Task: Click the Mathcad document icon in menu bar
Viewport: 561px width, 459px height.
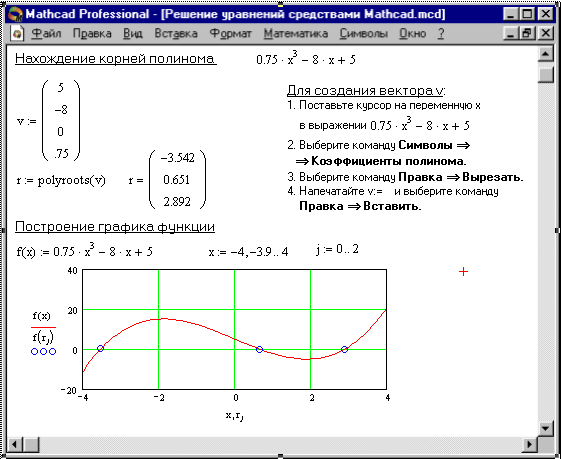Action: pyautogui.click(x=16, y=34)
